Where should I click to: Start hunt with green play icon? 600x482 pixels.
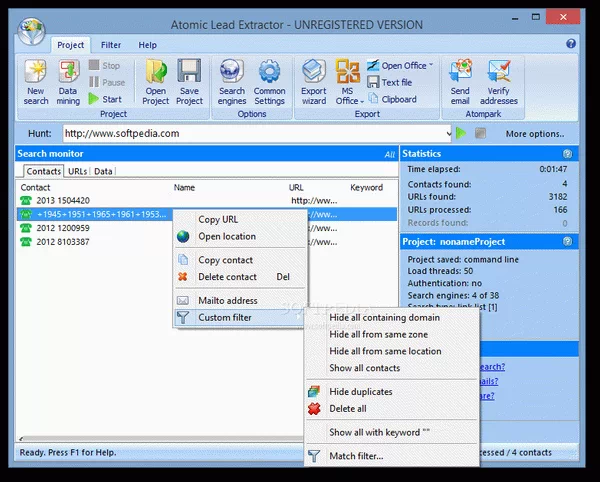(x=461, y=133)
